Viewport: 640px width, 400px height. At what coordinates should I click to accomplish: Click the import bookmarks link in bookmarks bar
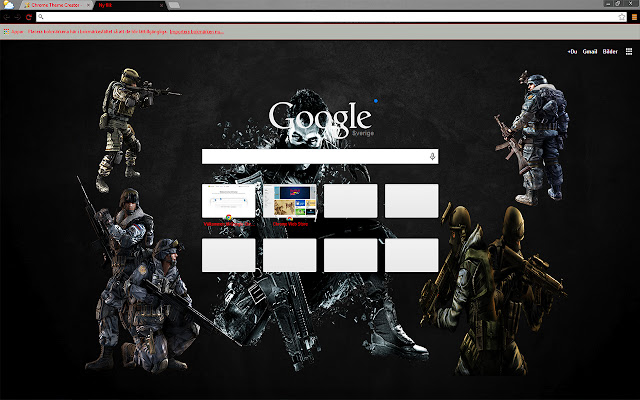(197, 31)
